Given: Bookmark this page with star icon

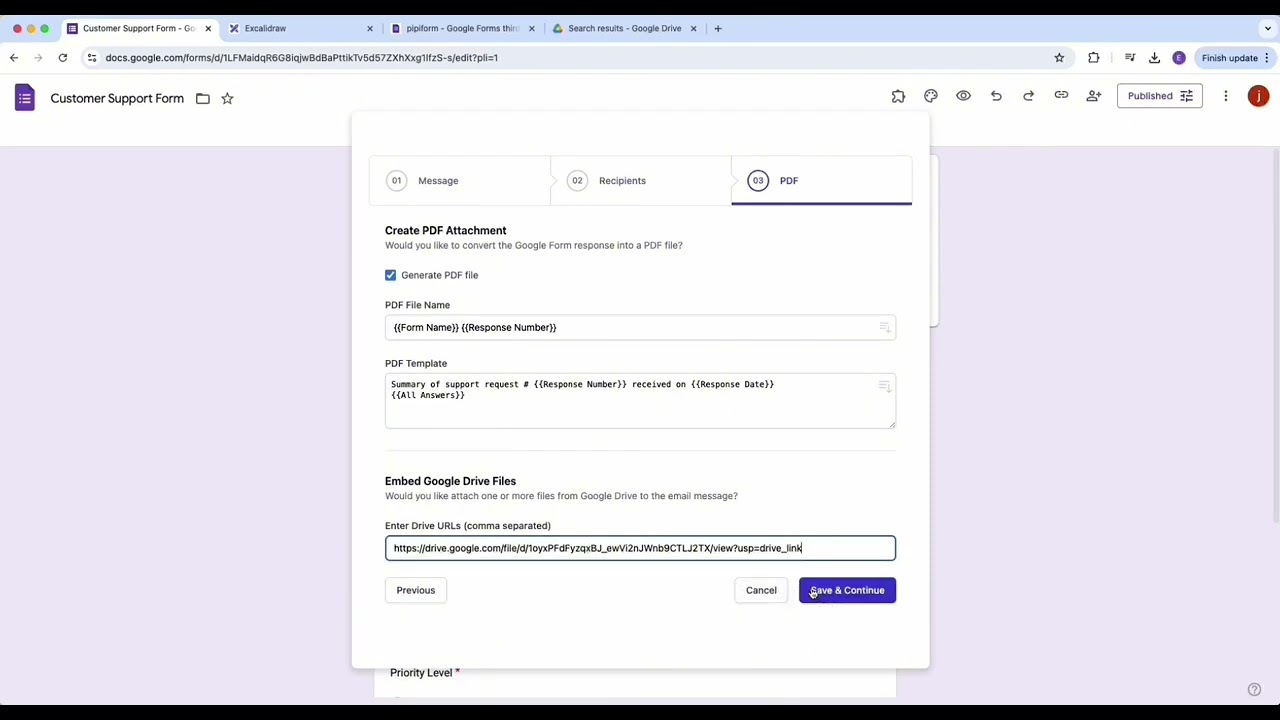Looking at the screenshot, I should [x=1059, y=58].
